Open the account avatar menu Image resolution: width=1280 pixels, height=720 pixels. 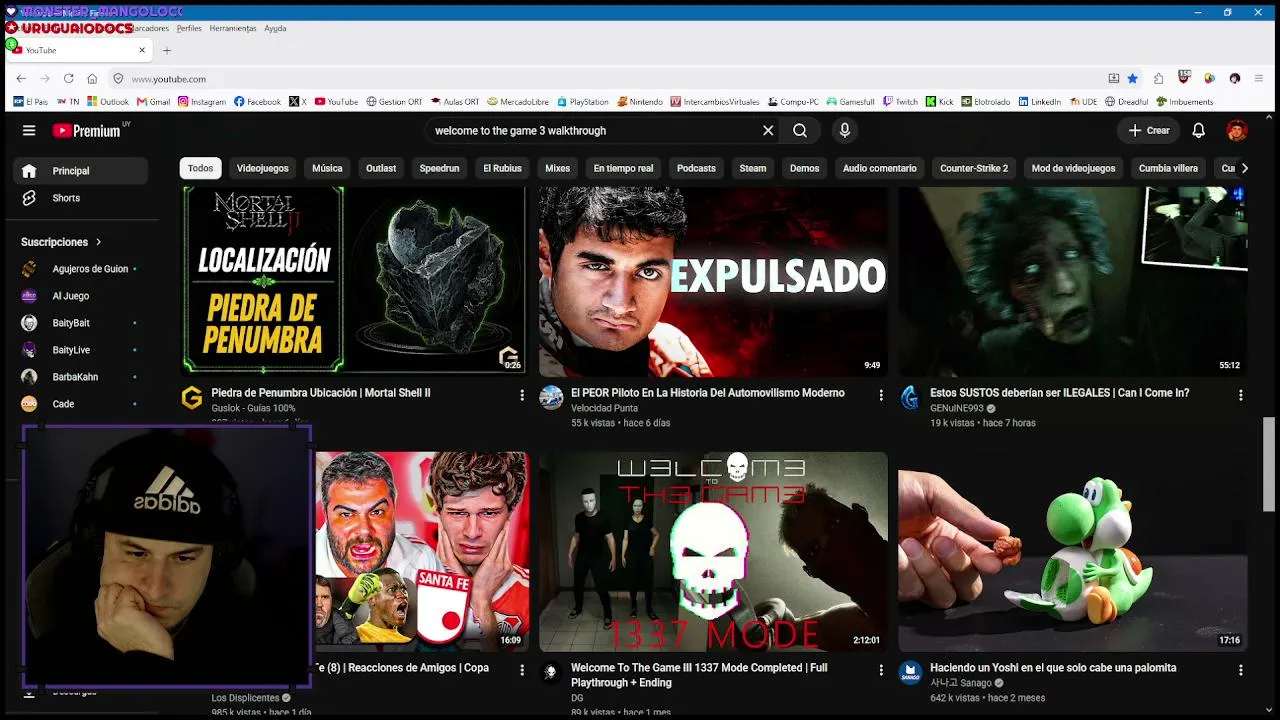coord(1237,130)
